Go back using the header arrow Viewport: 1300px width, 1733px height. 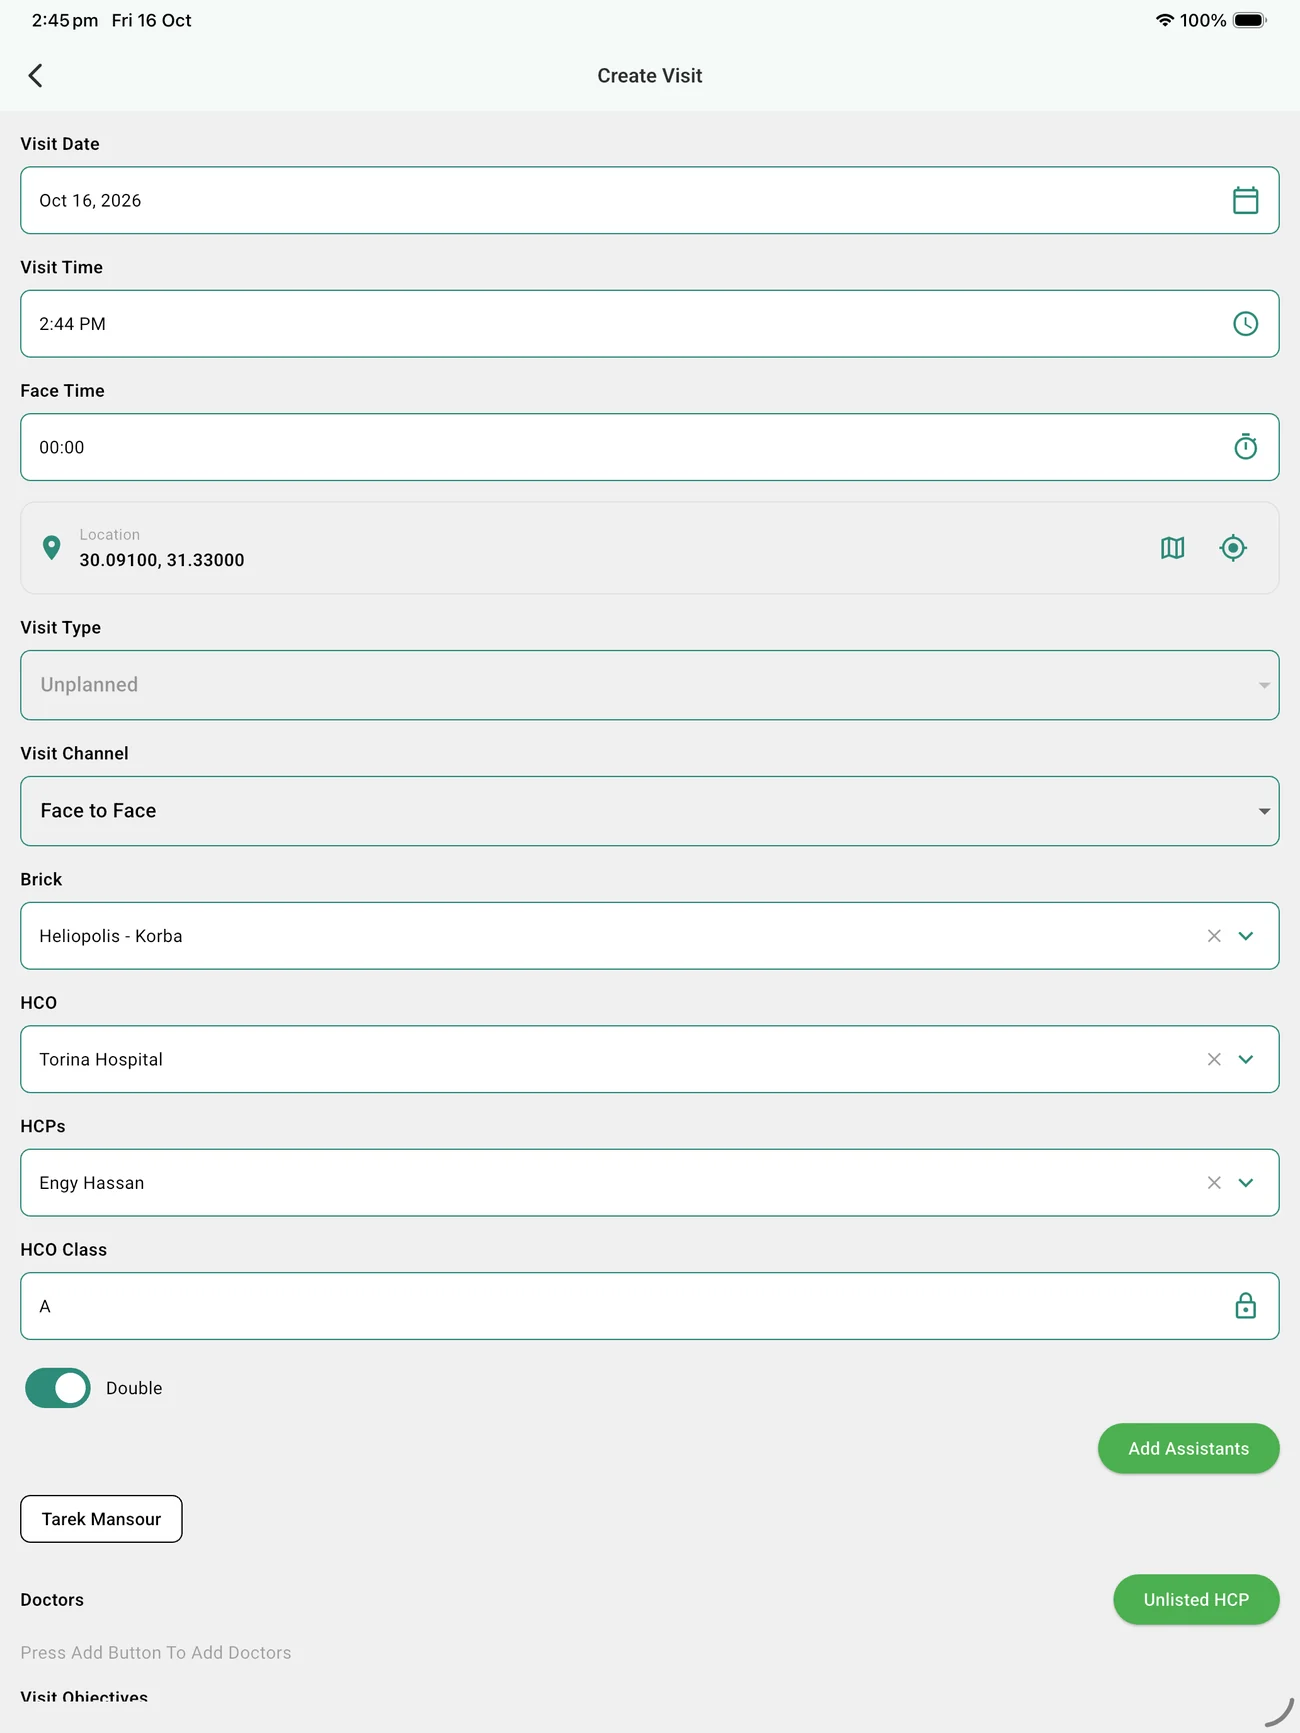click(x=36, y=76)
